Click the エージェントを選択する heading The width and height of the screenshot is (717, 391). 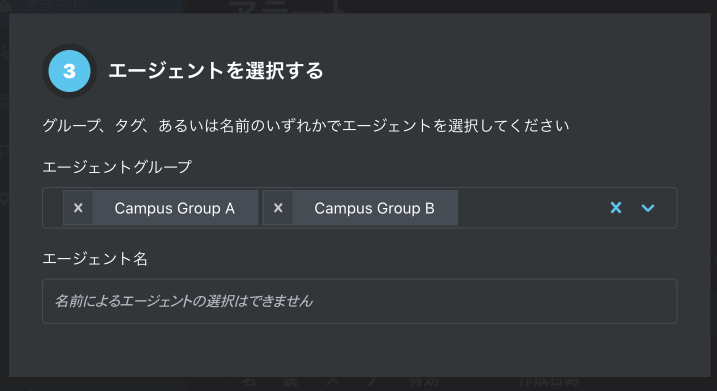[x=216, y=71]
